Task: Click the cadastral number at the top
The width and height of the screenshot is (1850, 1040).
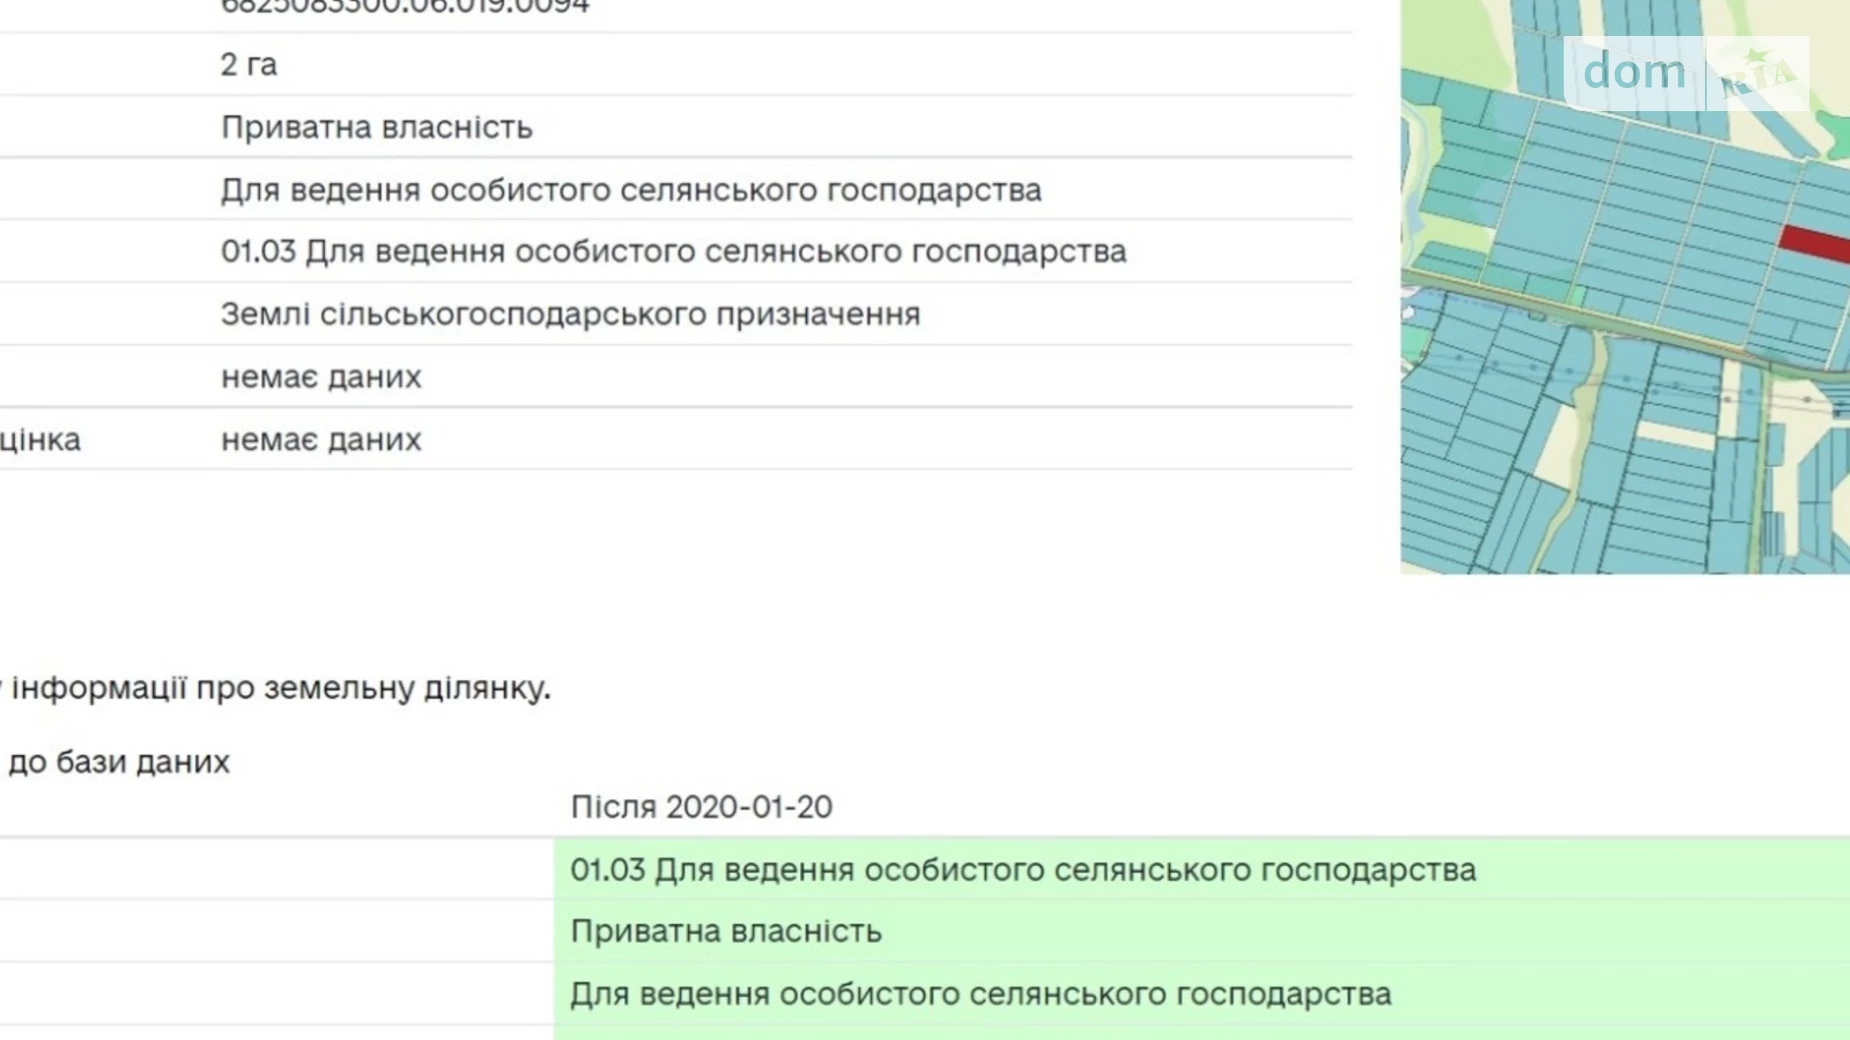Action: tap(405, 8)
